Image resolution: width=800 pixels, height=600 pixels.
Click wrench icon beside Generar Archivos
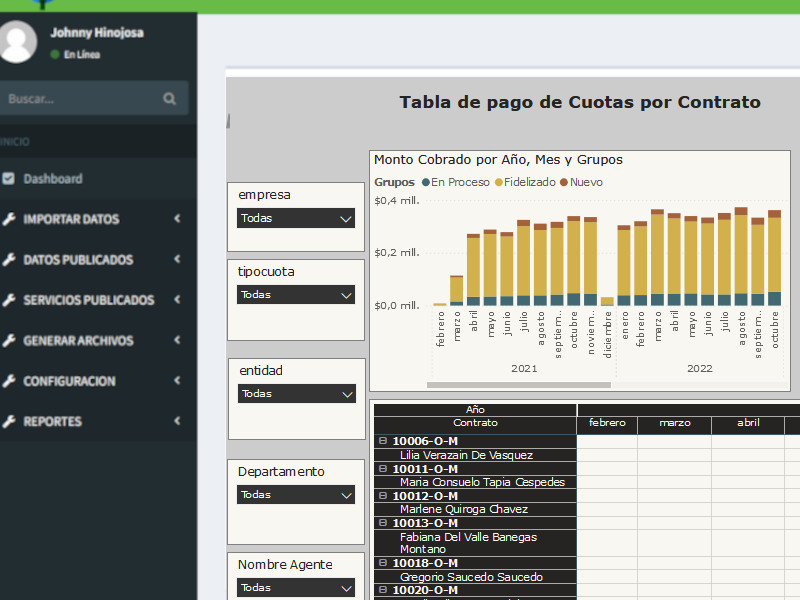[x=9, y=341]
